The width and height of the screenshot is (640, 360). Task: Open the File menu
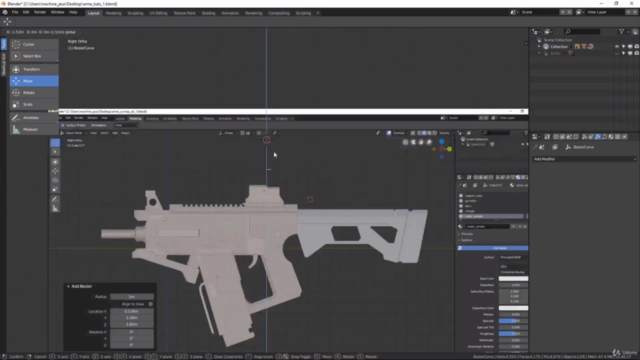click(15, 12)
